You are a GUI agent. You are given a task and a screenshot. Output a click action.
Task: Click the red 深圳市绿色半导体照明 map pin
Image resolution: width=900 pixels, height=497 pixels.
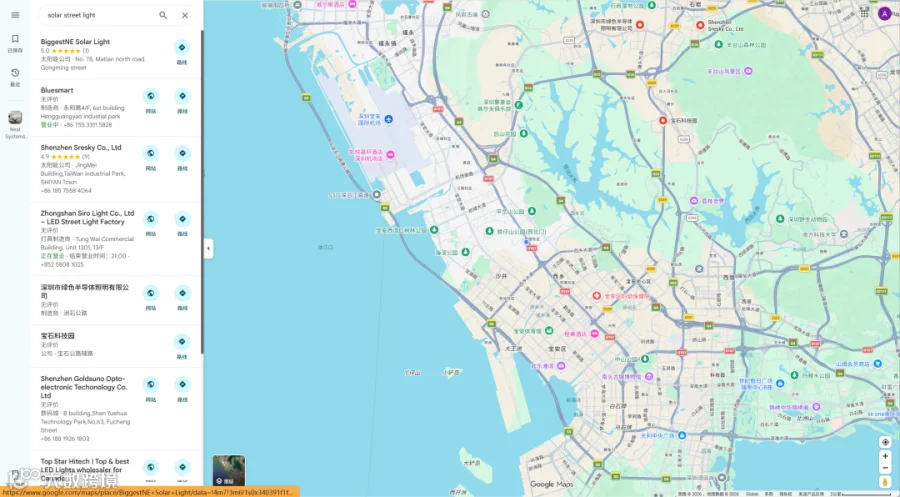pyautogui.click(x=640, y=25)
